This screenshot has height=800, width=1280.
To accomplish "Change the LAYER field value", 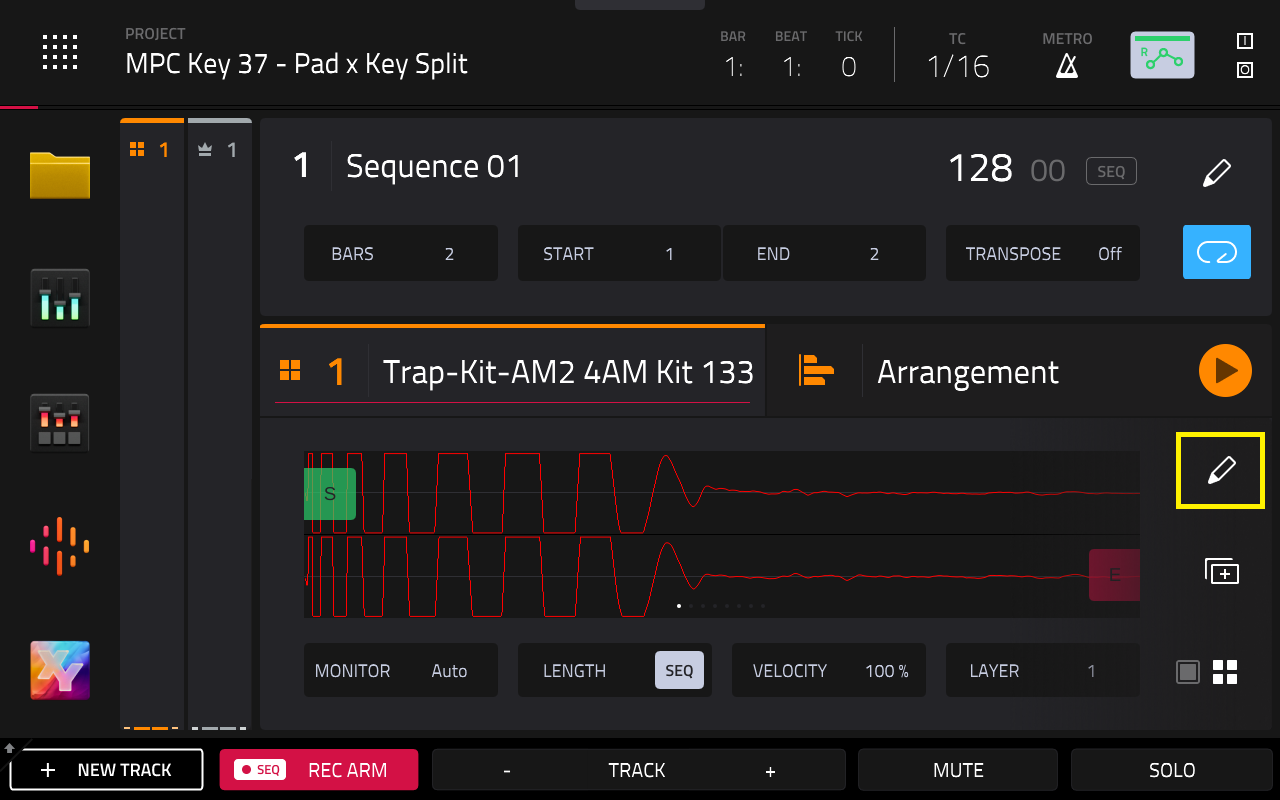I will 1043,670.
